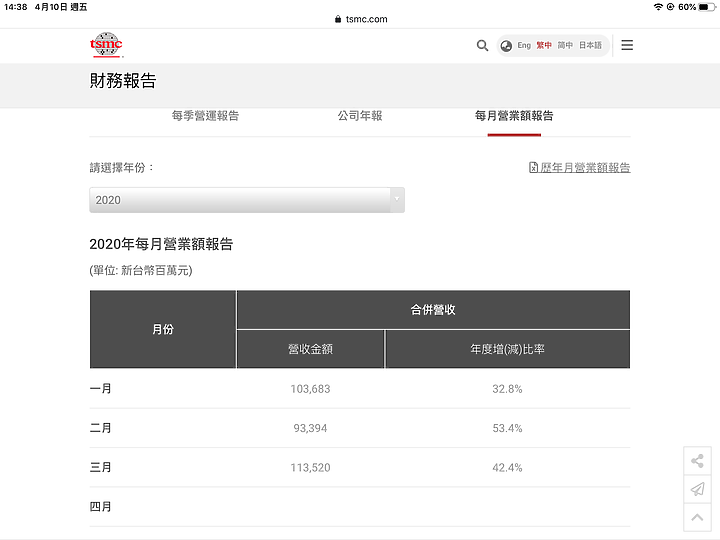This screenshot has width=720, height=540.
Task: Select the 四月 row label
Action: (101, 507)
